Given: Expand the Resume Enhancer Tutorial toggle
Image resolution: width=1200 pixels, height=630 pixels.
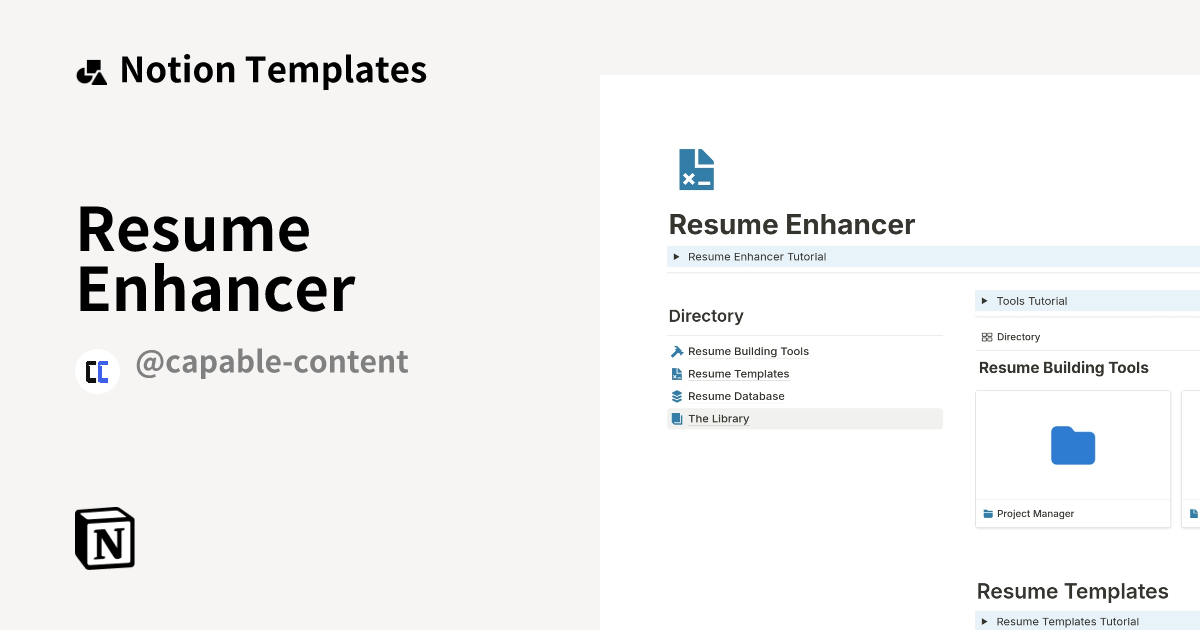Looking at the screenshot, I should point(676,257).
